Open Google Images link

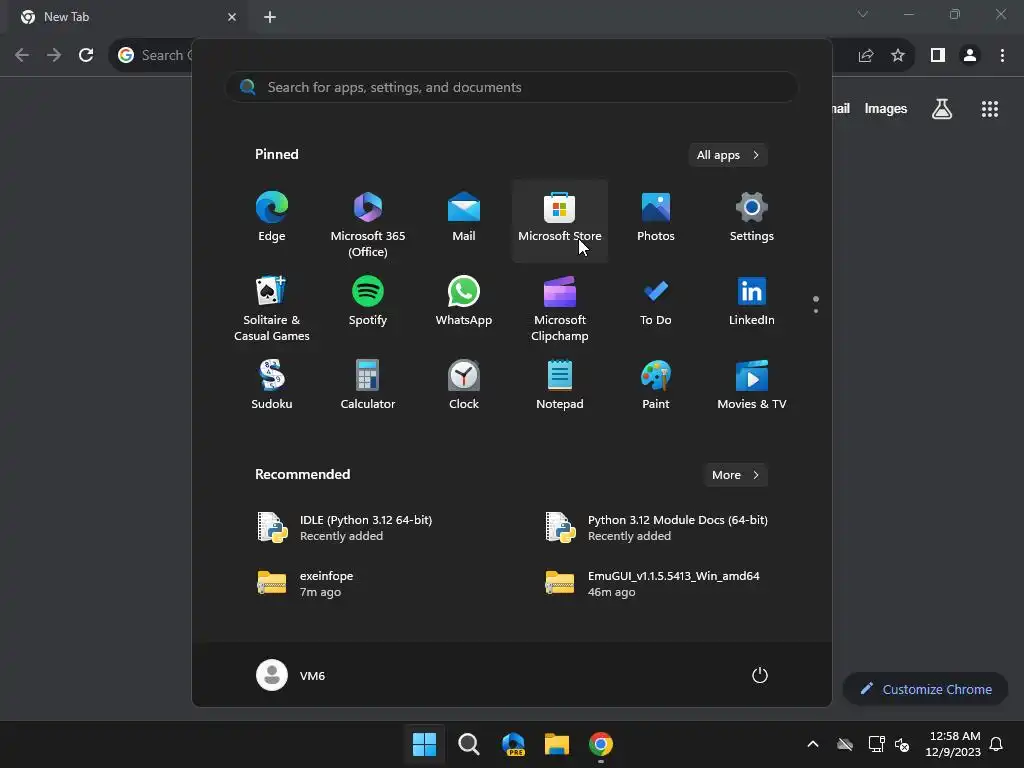coord(886,108)
